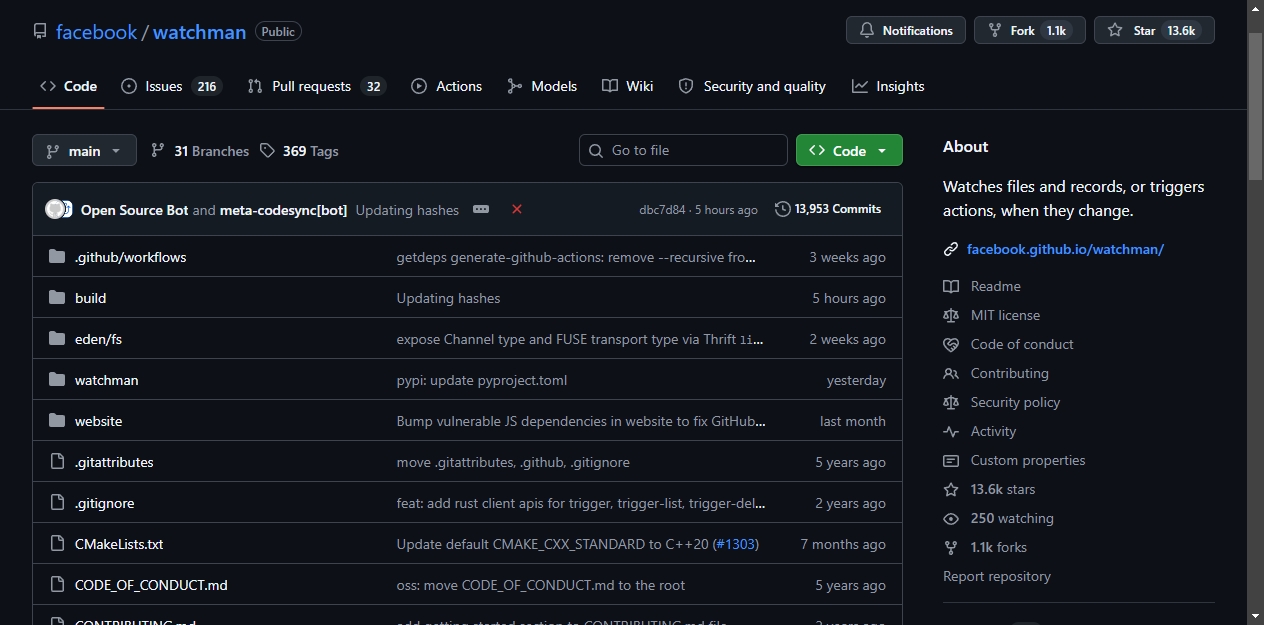Click the Go to file search field
Viewport: 1264px width, 625px height.
click(683, 150)
